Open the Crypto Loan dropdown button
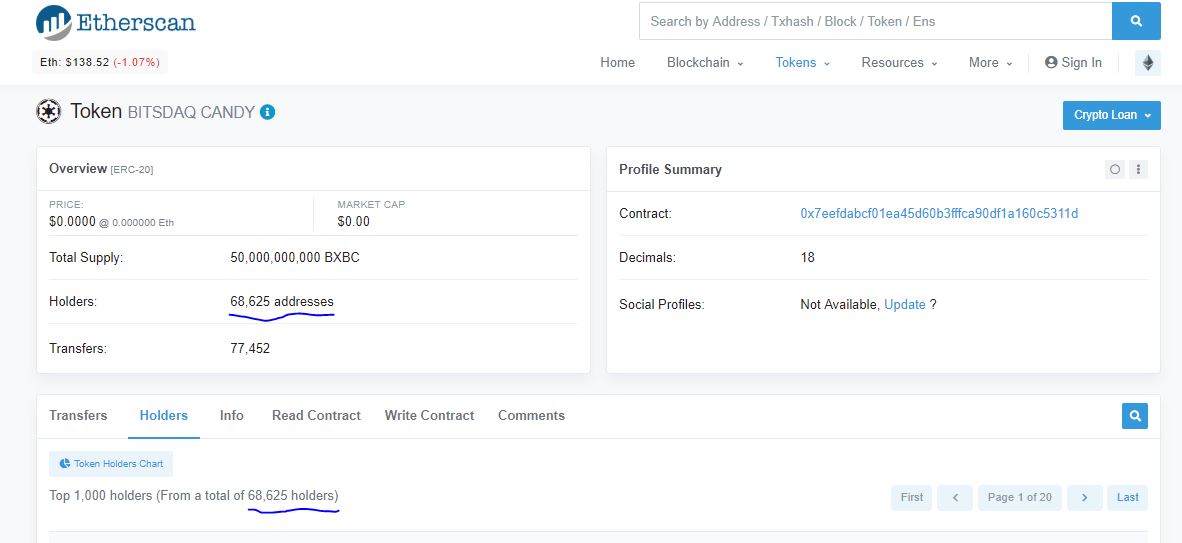The image size is (1182, 543). pos(1112,115)
